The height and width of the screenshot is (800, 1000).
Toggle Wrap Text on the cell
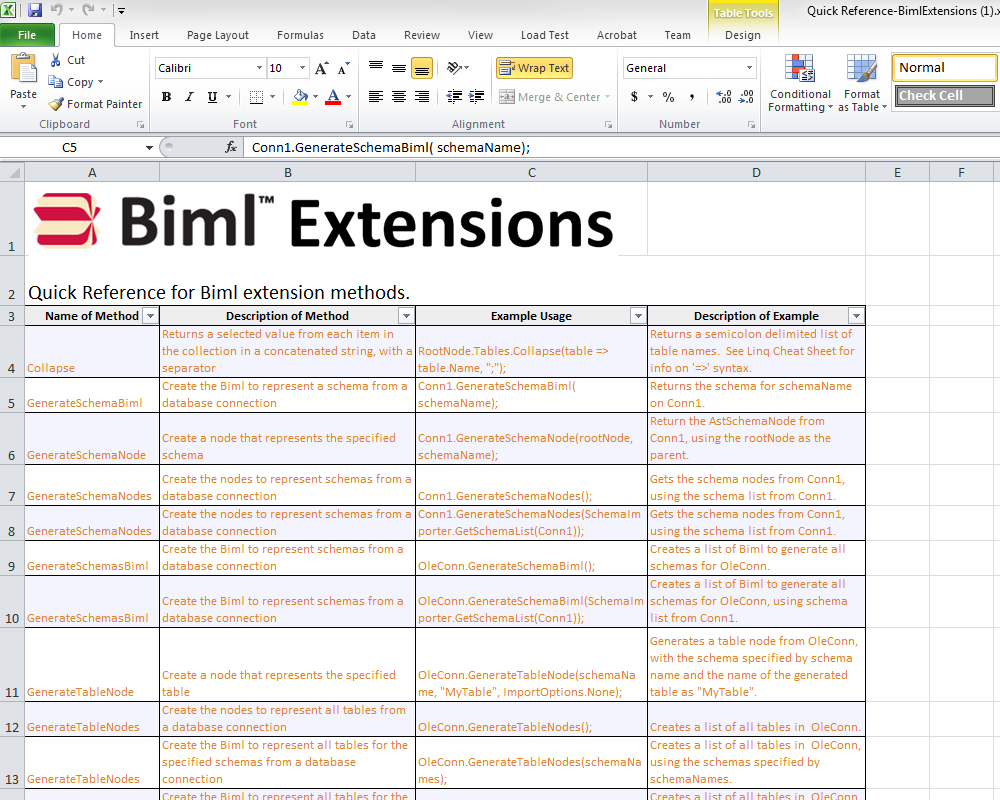(534, 68)
